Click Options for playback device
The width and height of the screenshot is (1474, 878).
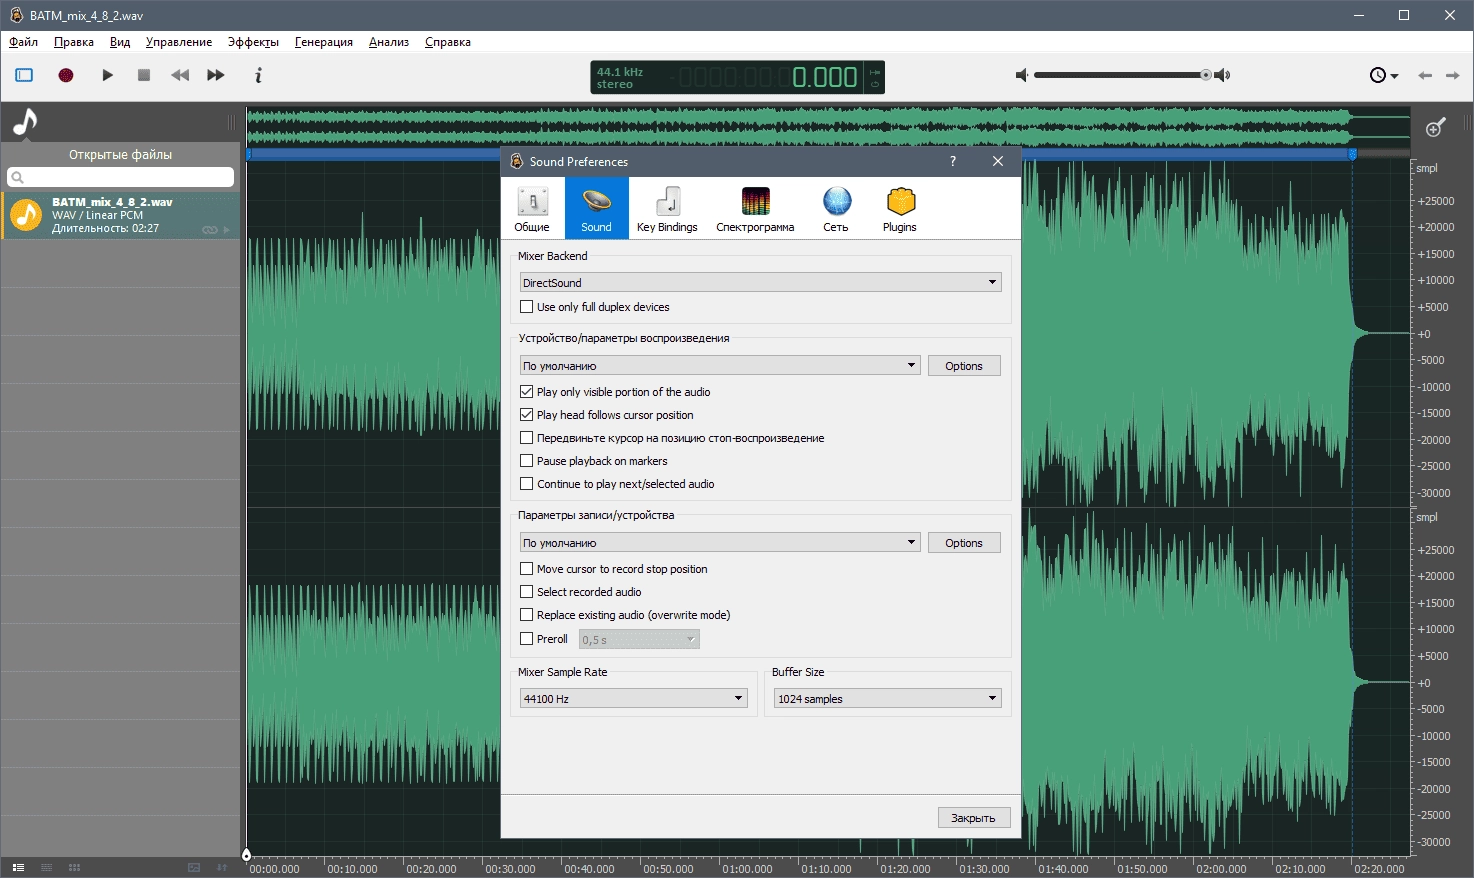coord(964,366)
